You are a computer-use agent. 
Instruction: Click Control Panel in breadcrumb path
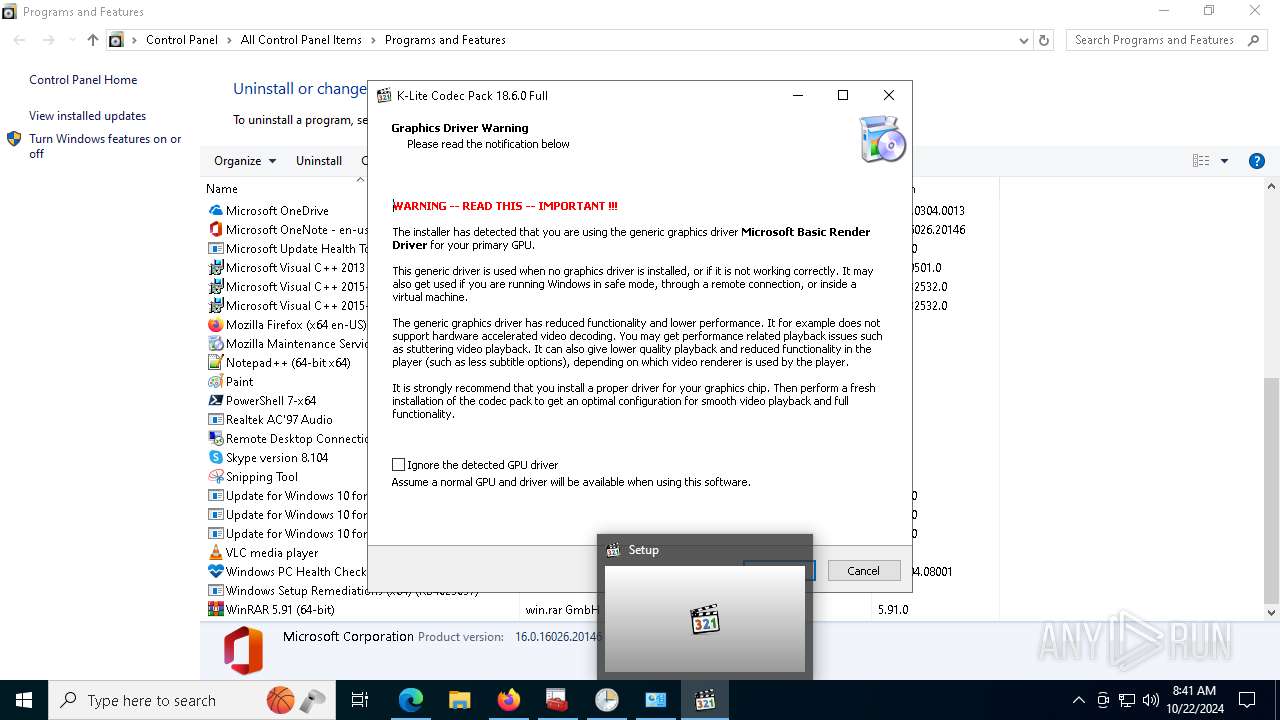(181, 40)
